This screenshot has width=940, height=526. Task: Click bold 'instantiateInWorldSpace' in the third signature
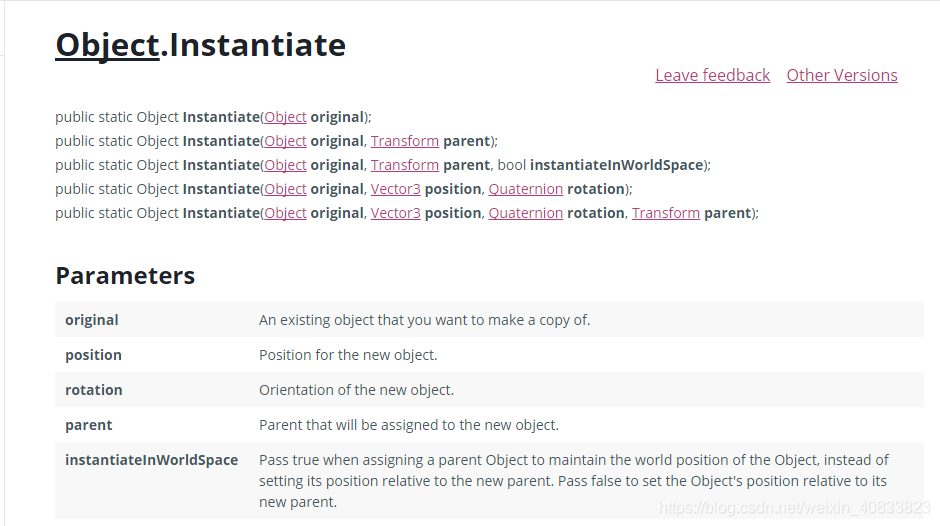pyautogui.click(x=616, y=165)
